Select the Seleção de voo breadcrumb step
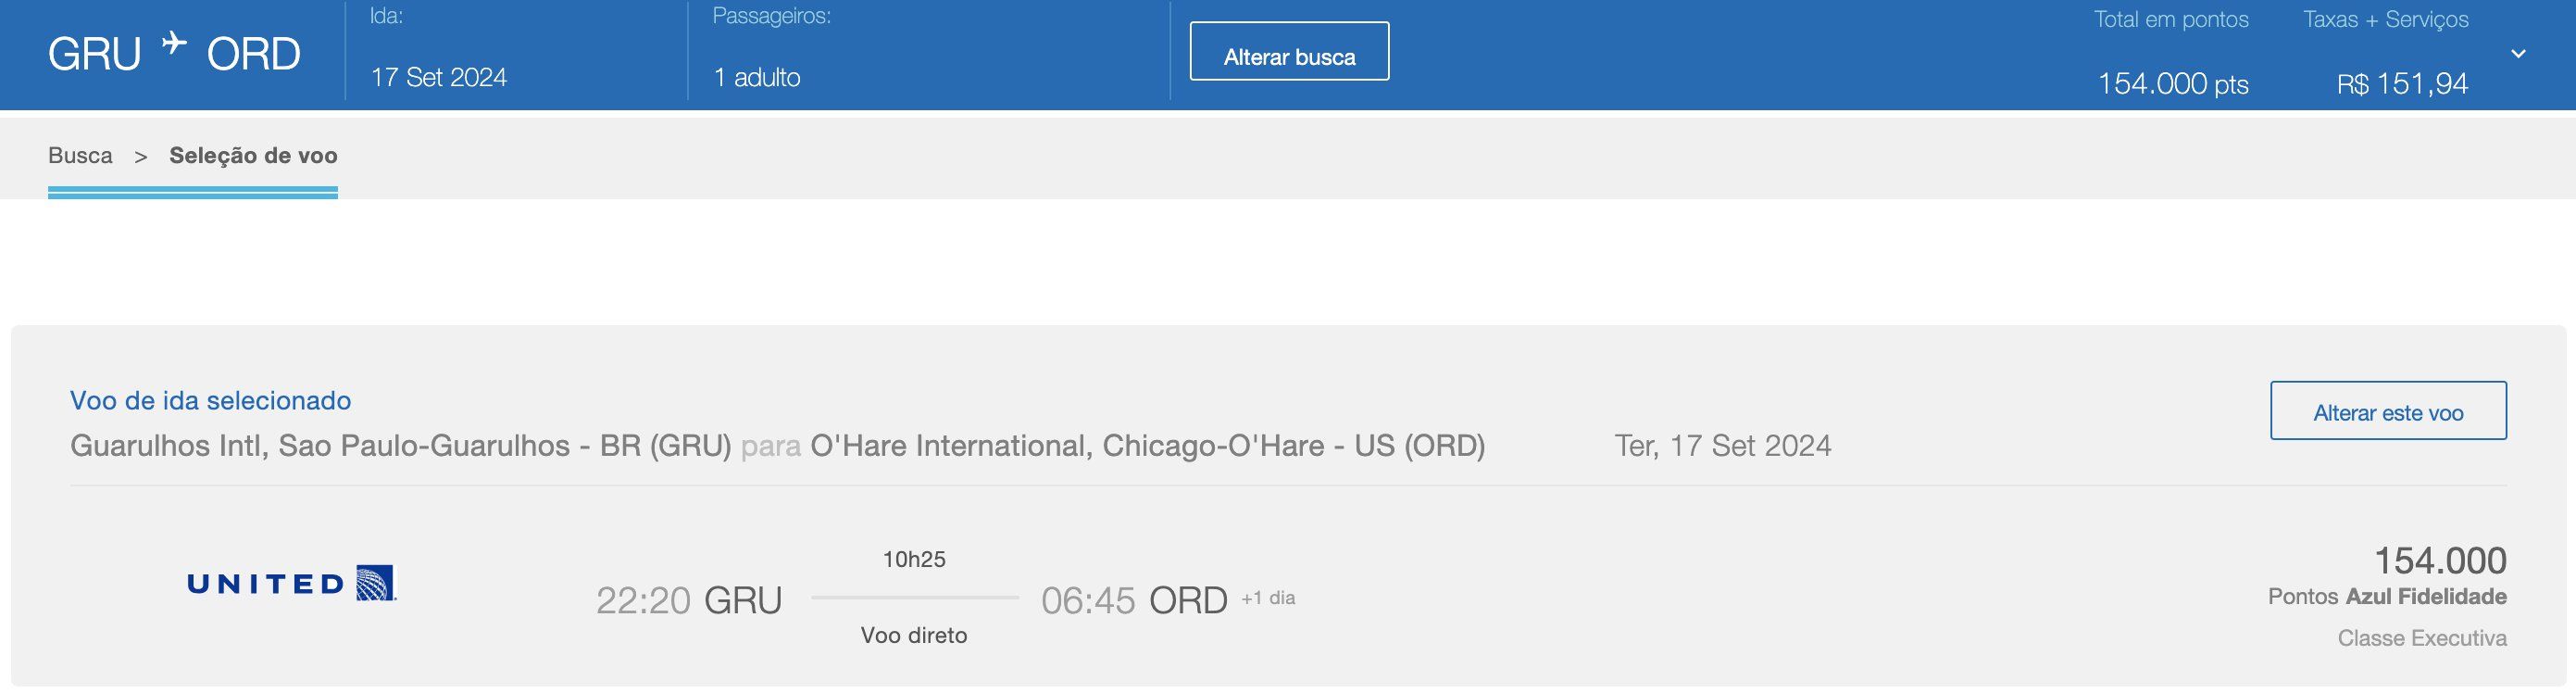Image resolution: width=2576 pixels, height=693 pixels. click(253, 156)
